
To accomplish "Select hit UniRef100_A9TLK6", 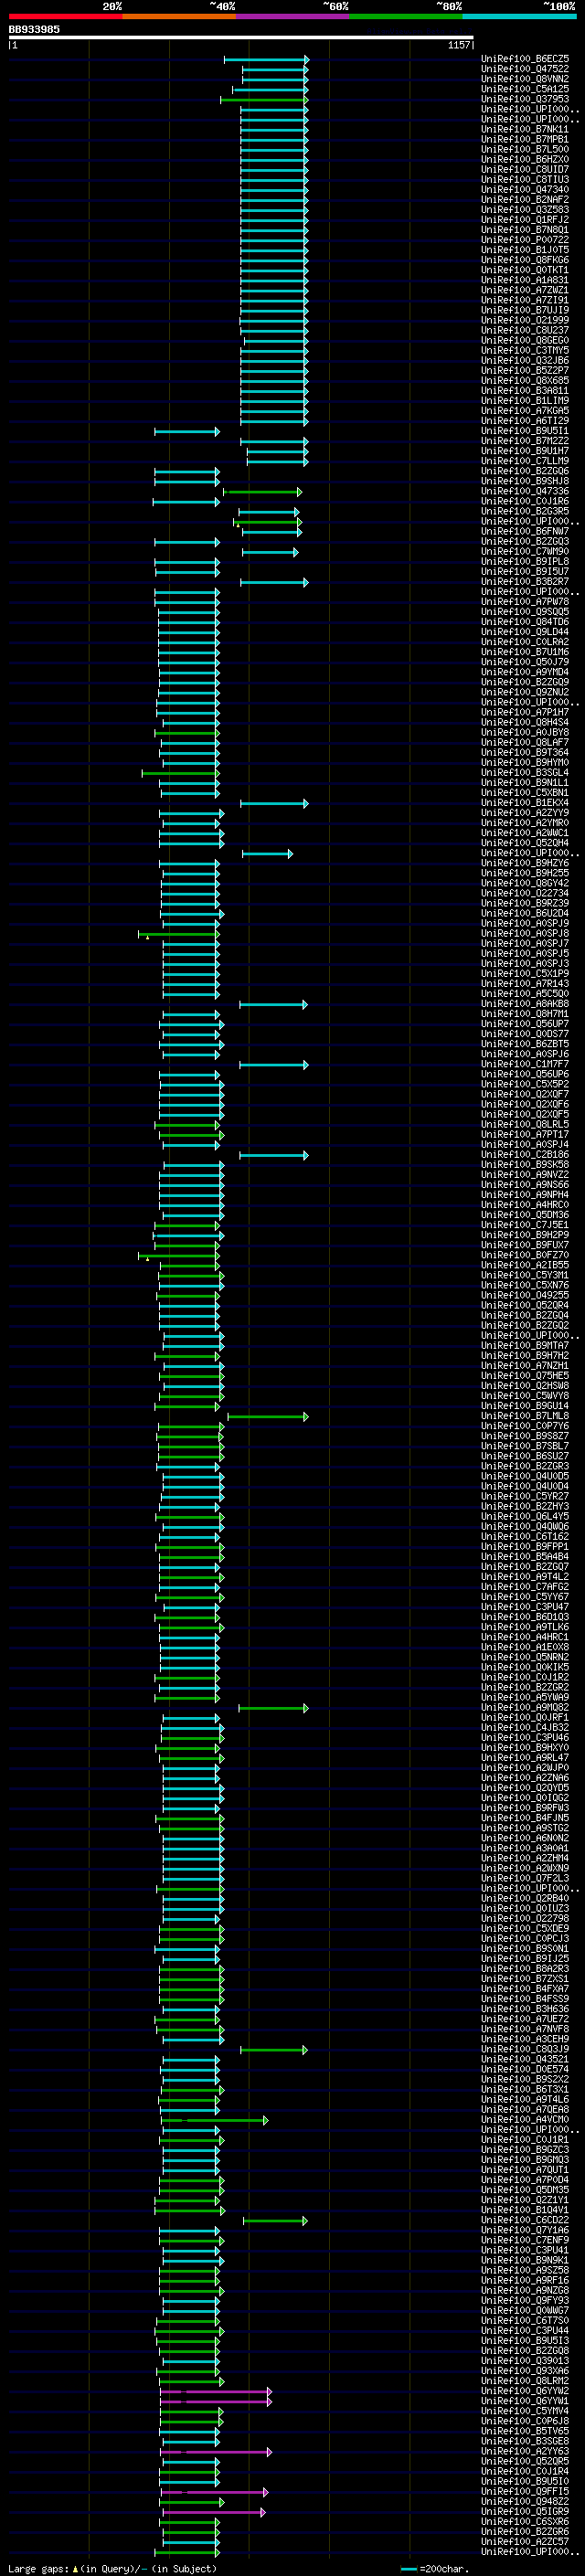I will pos(525,1628).
